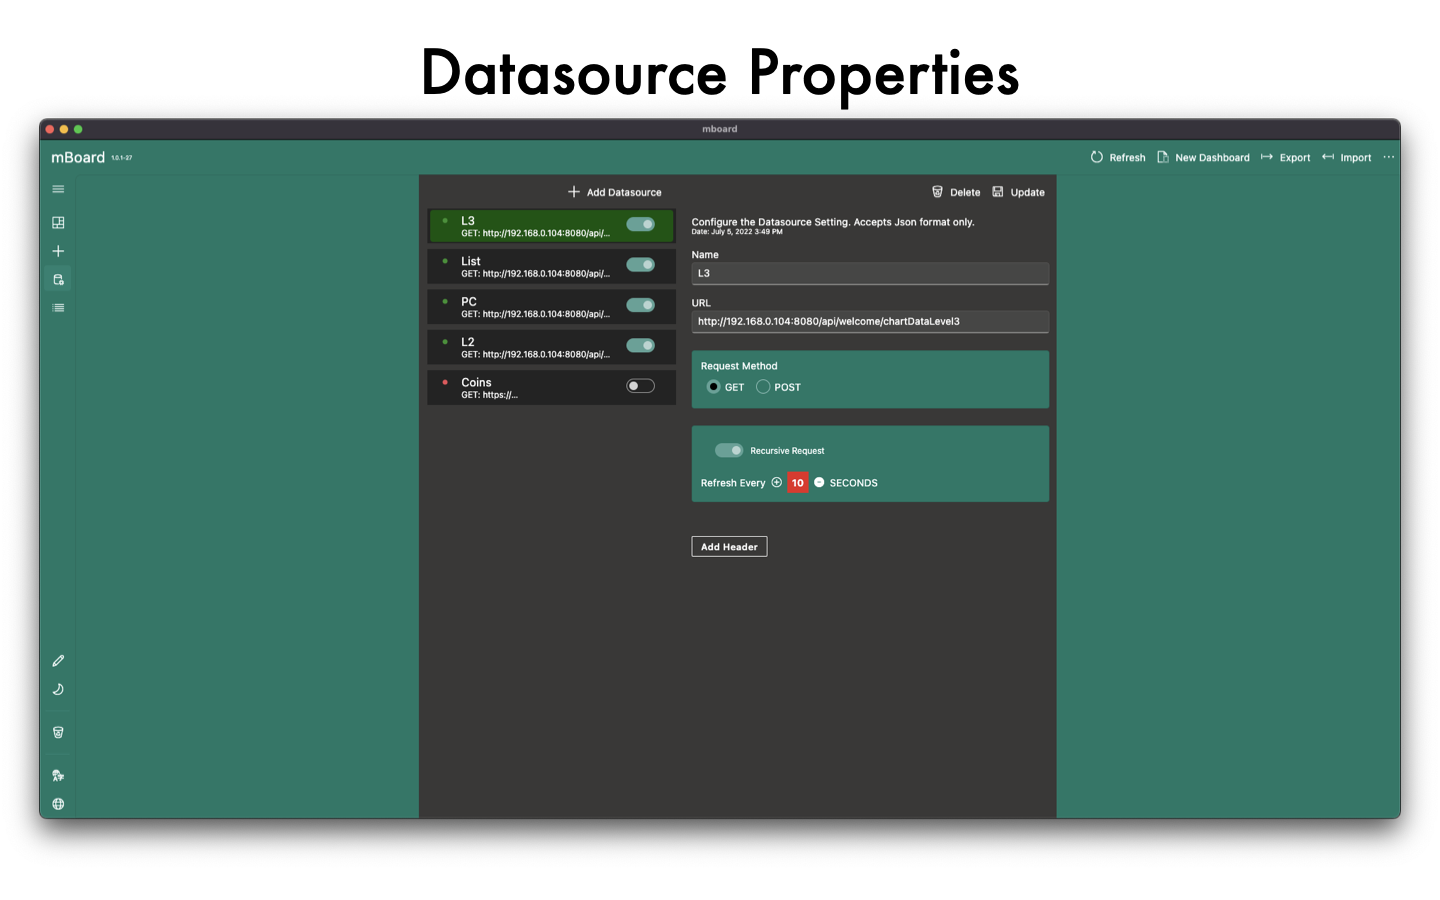Click the SECONDS unit label
Image resolution: width=1440 pixels, height=900 pixels.
854,483
